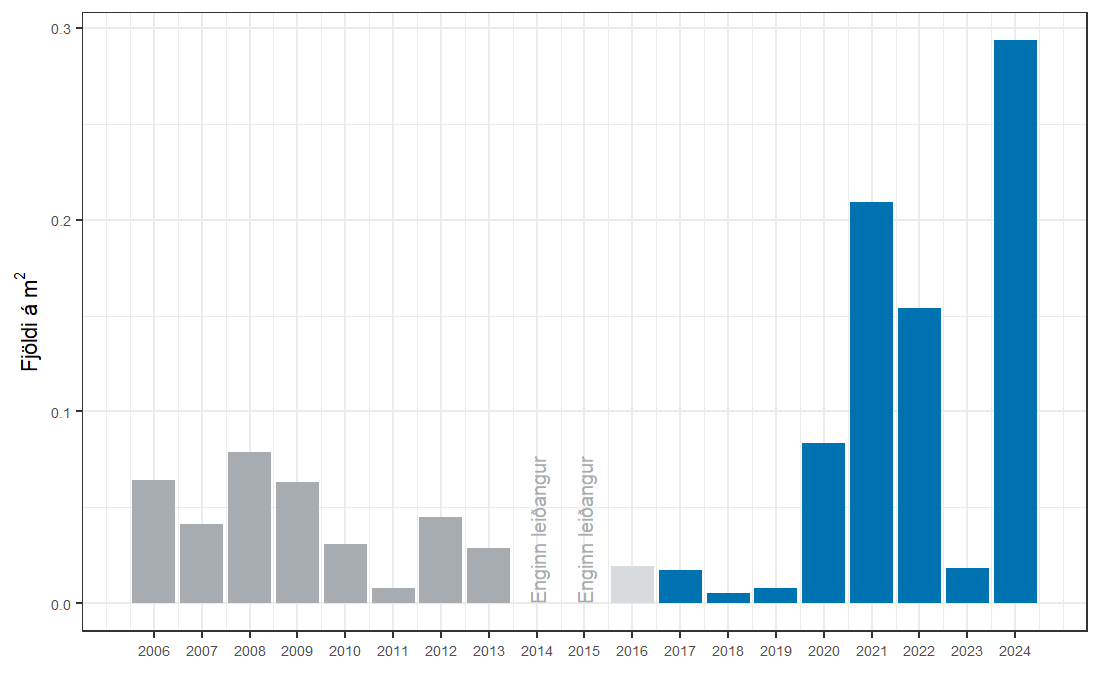Click the 'Enginn leiðangur' text above 2015
This screenshot has height=700, width=1100.
[x=587, y=529]
